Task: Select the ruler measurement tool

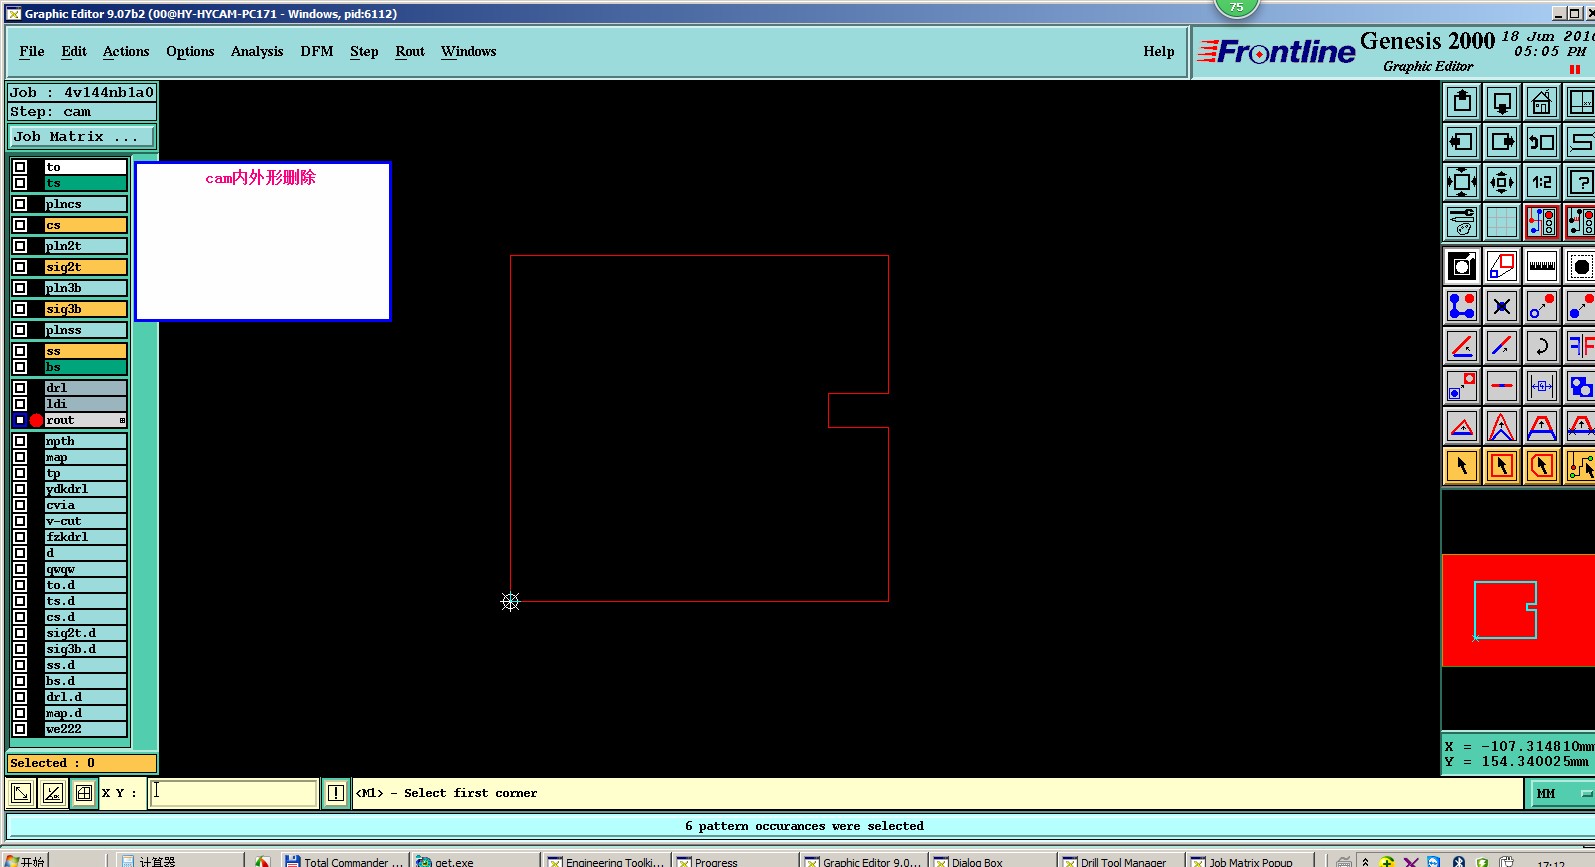Action: (x=1542, y=266)
